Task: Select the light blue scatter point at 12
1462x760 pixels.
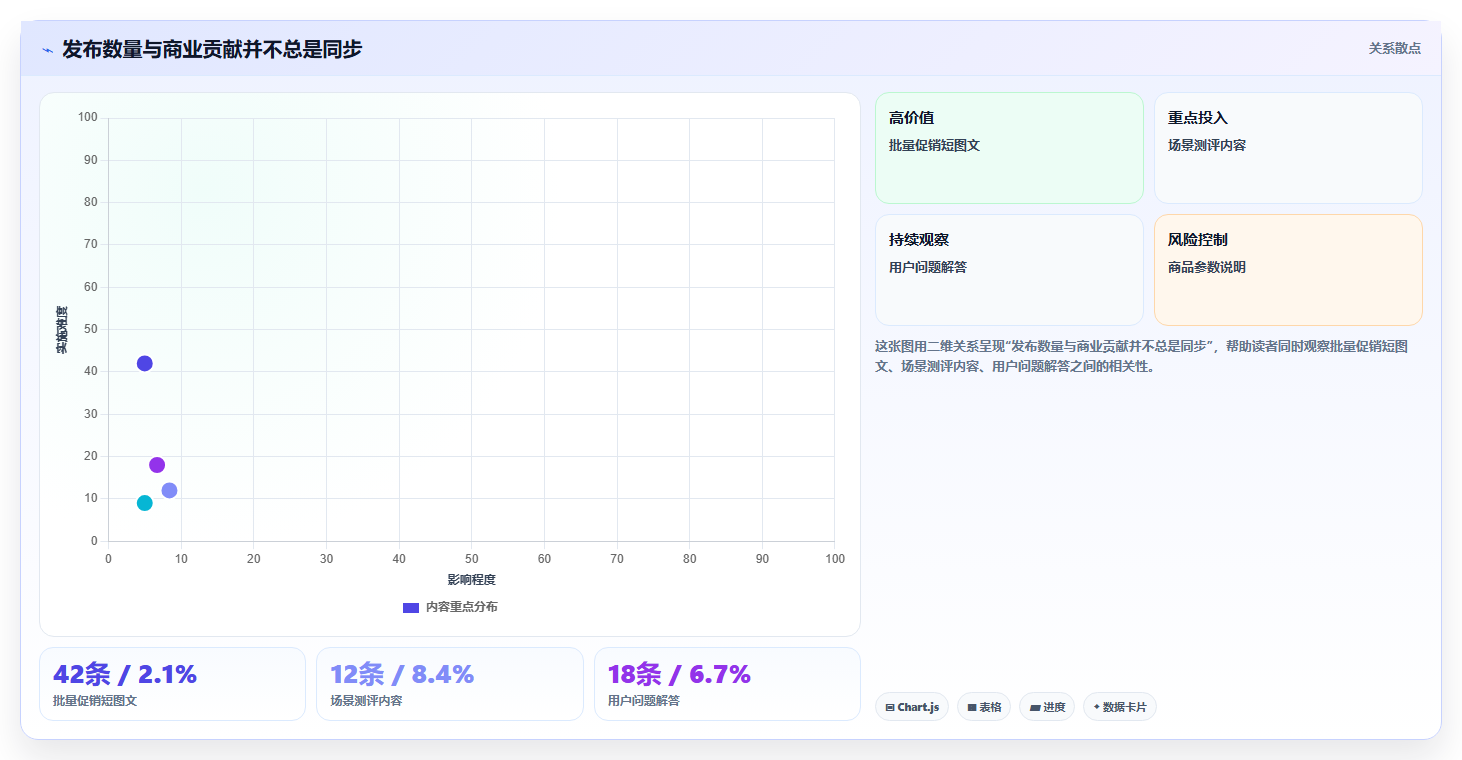Action: point(169,490)
